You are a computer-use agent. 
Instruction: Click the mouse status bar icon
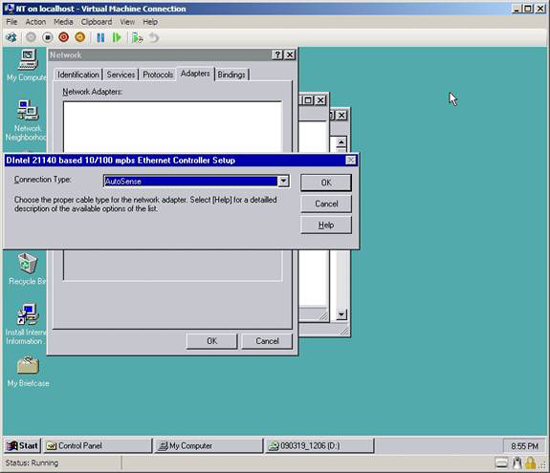(517, 463)
